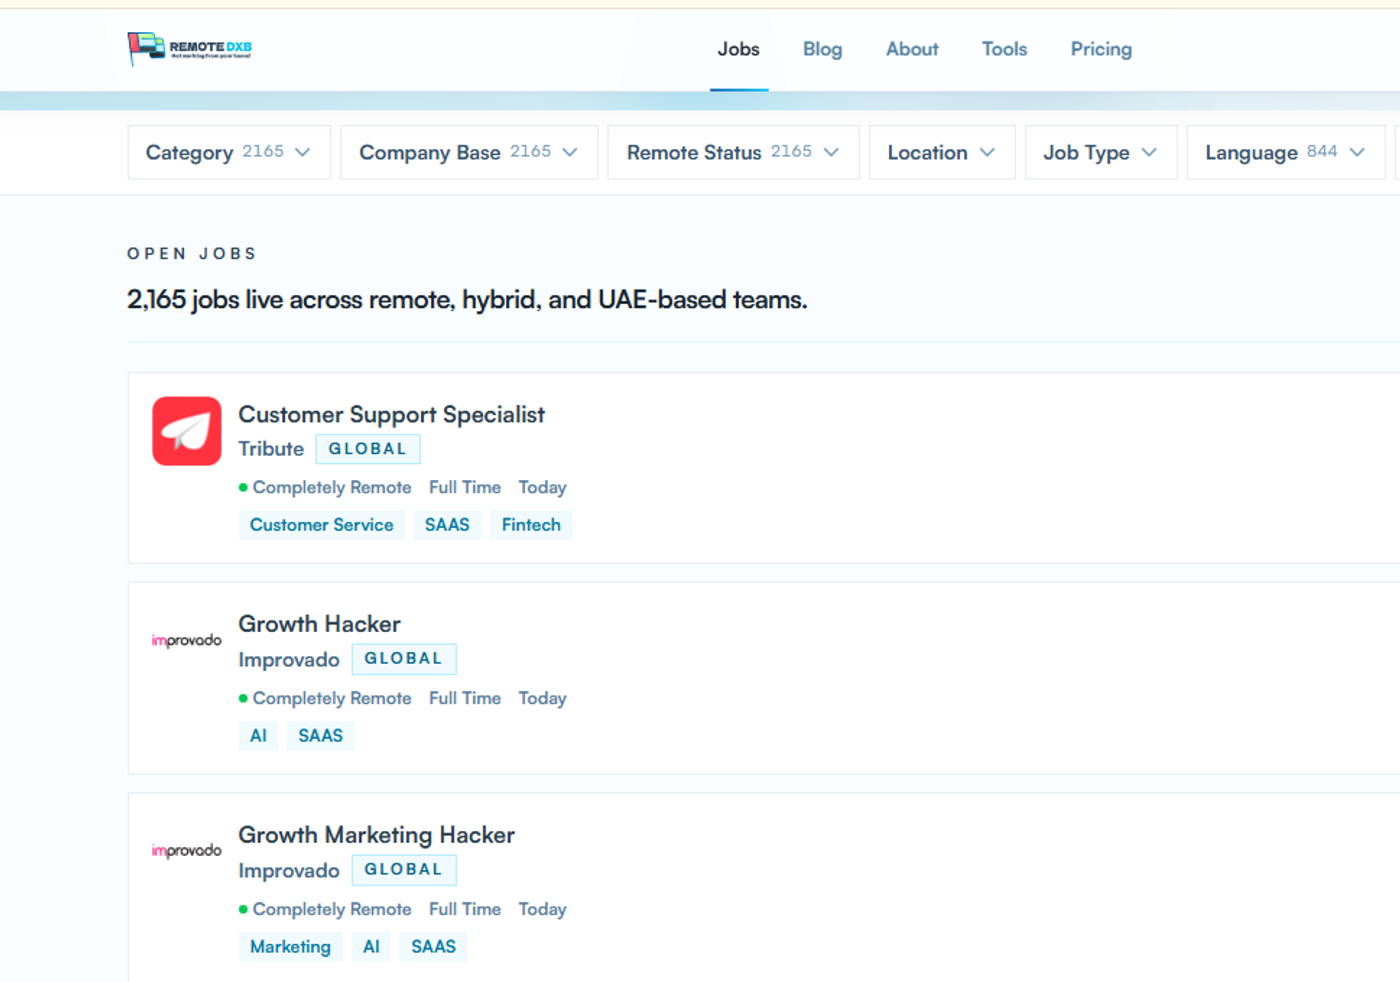Click GLOBAL badge on Growth Hacker card
Image resolution: width=1400 pixels, height=982 pixels.
tap(404, 659)
